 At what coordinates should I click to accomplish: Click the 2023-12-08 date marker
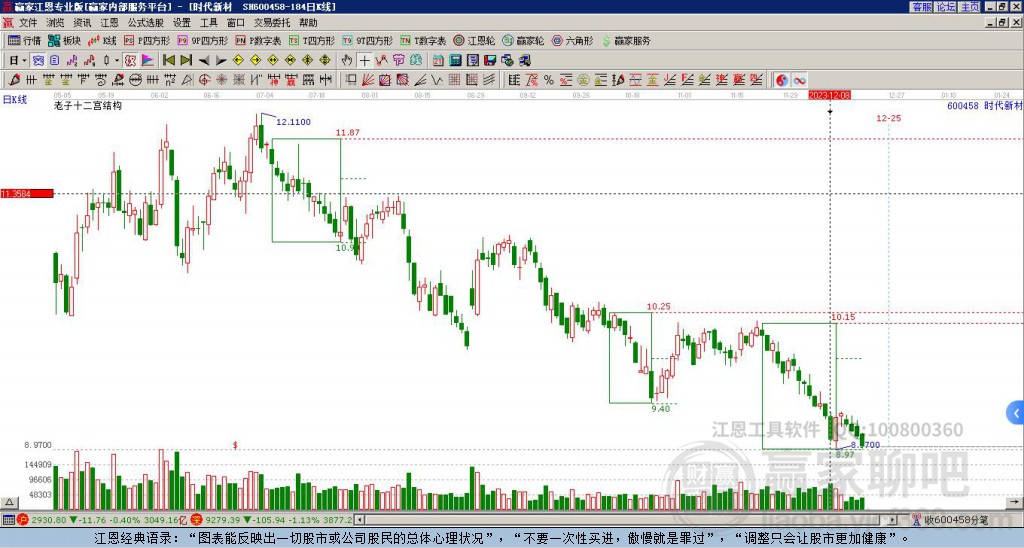click(829, 95)
